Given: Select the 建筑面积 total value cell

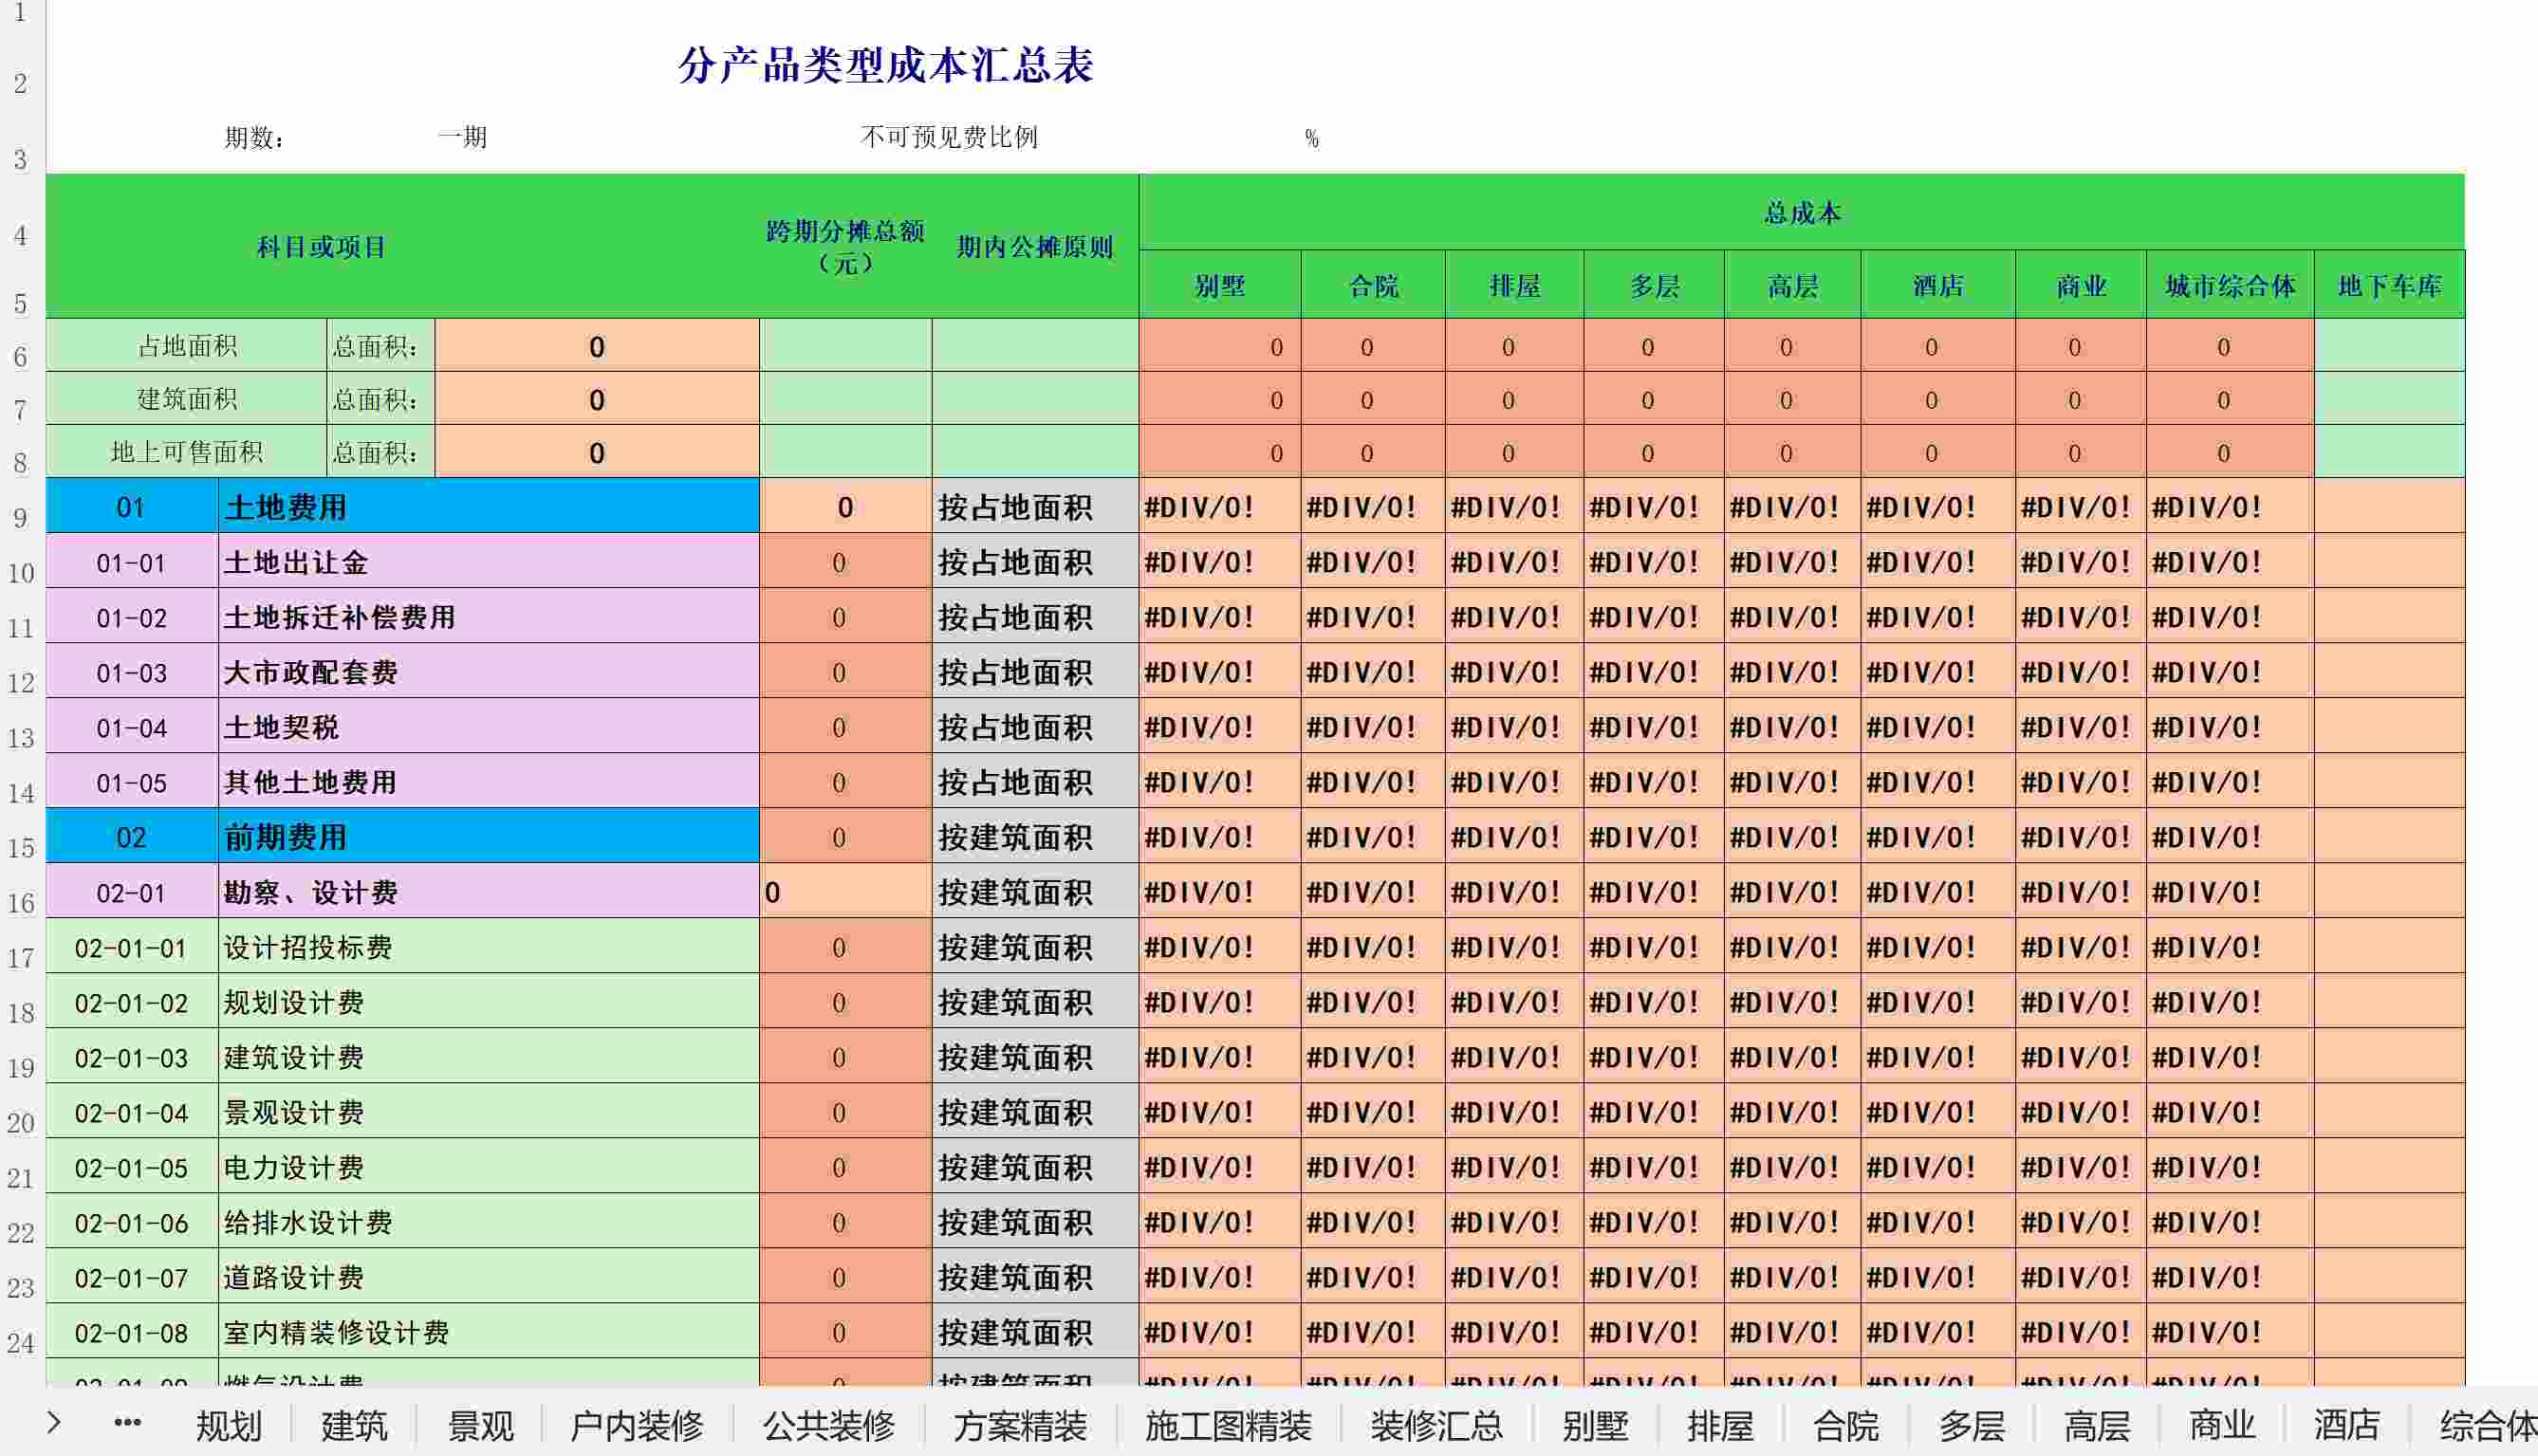Looking at the screenshot, I should [x=597, y=400].
